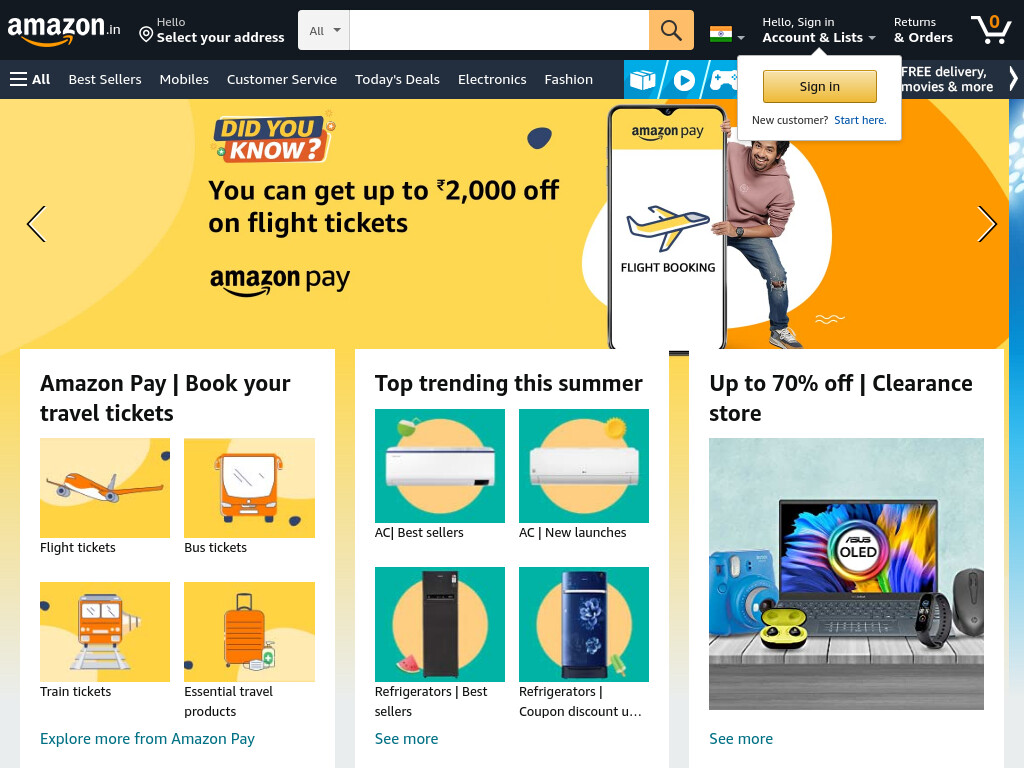Open Explore more from Amazon Pay link

coord(148,739)
